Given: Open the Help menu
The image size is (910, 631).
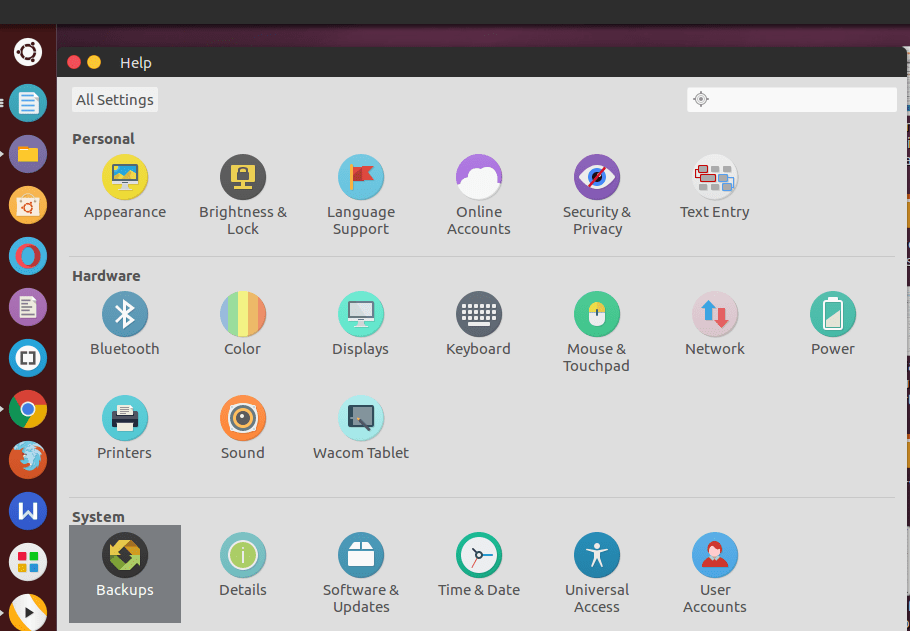Looking at the screenshot, I should [136, 63].
